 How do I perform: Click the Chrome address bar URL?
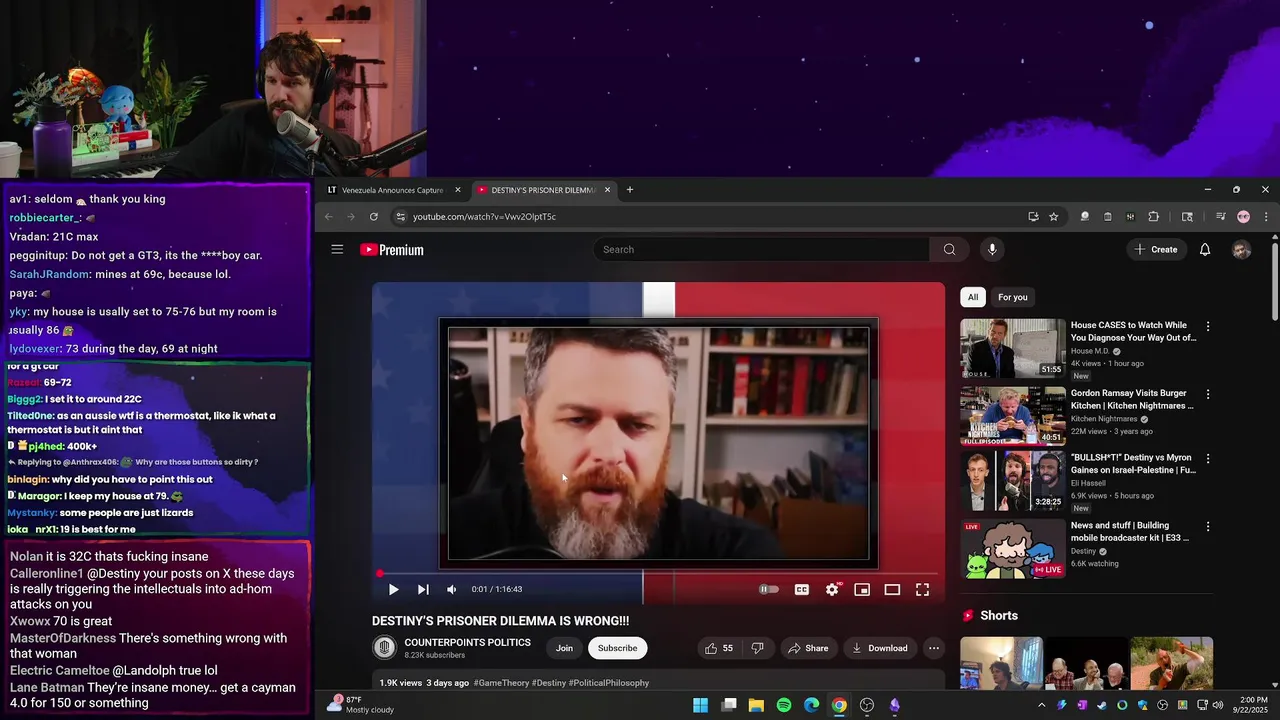pyautogui.click(x=484, y=217)
